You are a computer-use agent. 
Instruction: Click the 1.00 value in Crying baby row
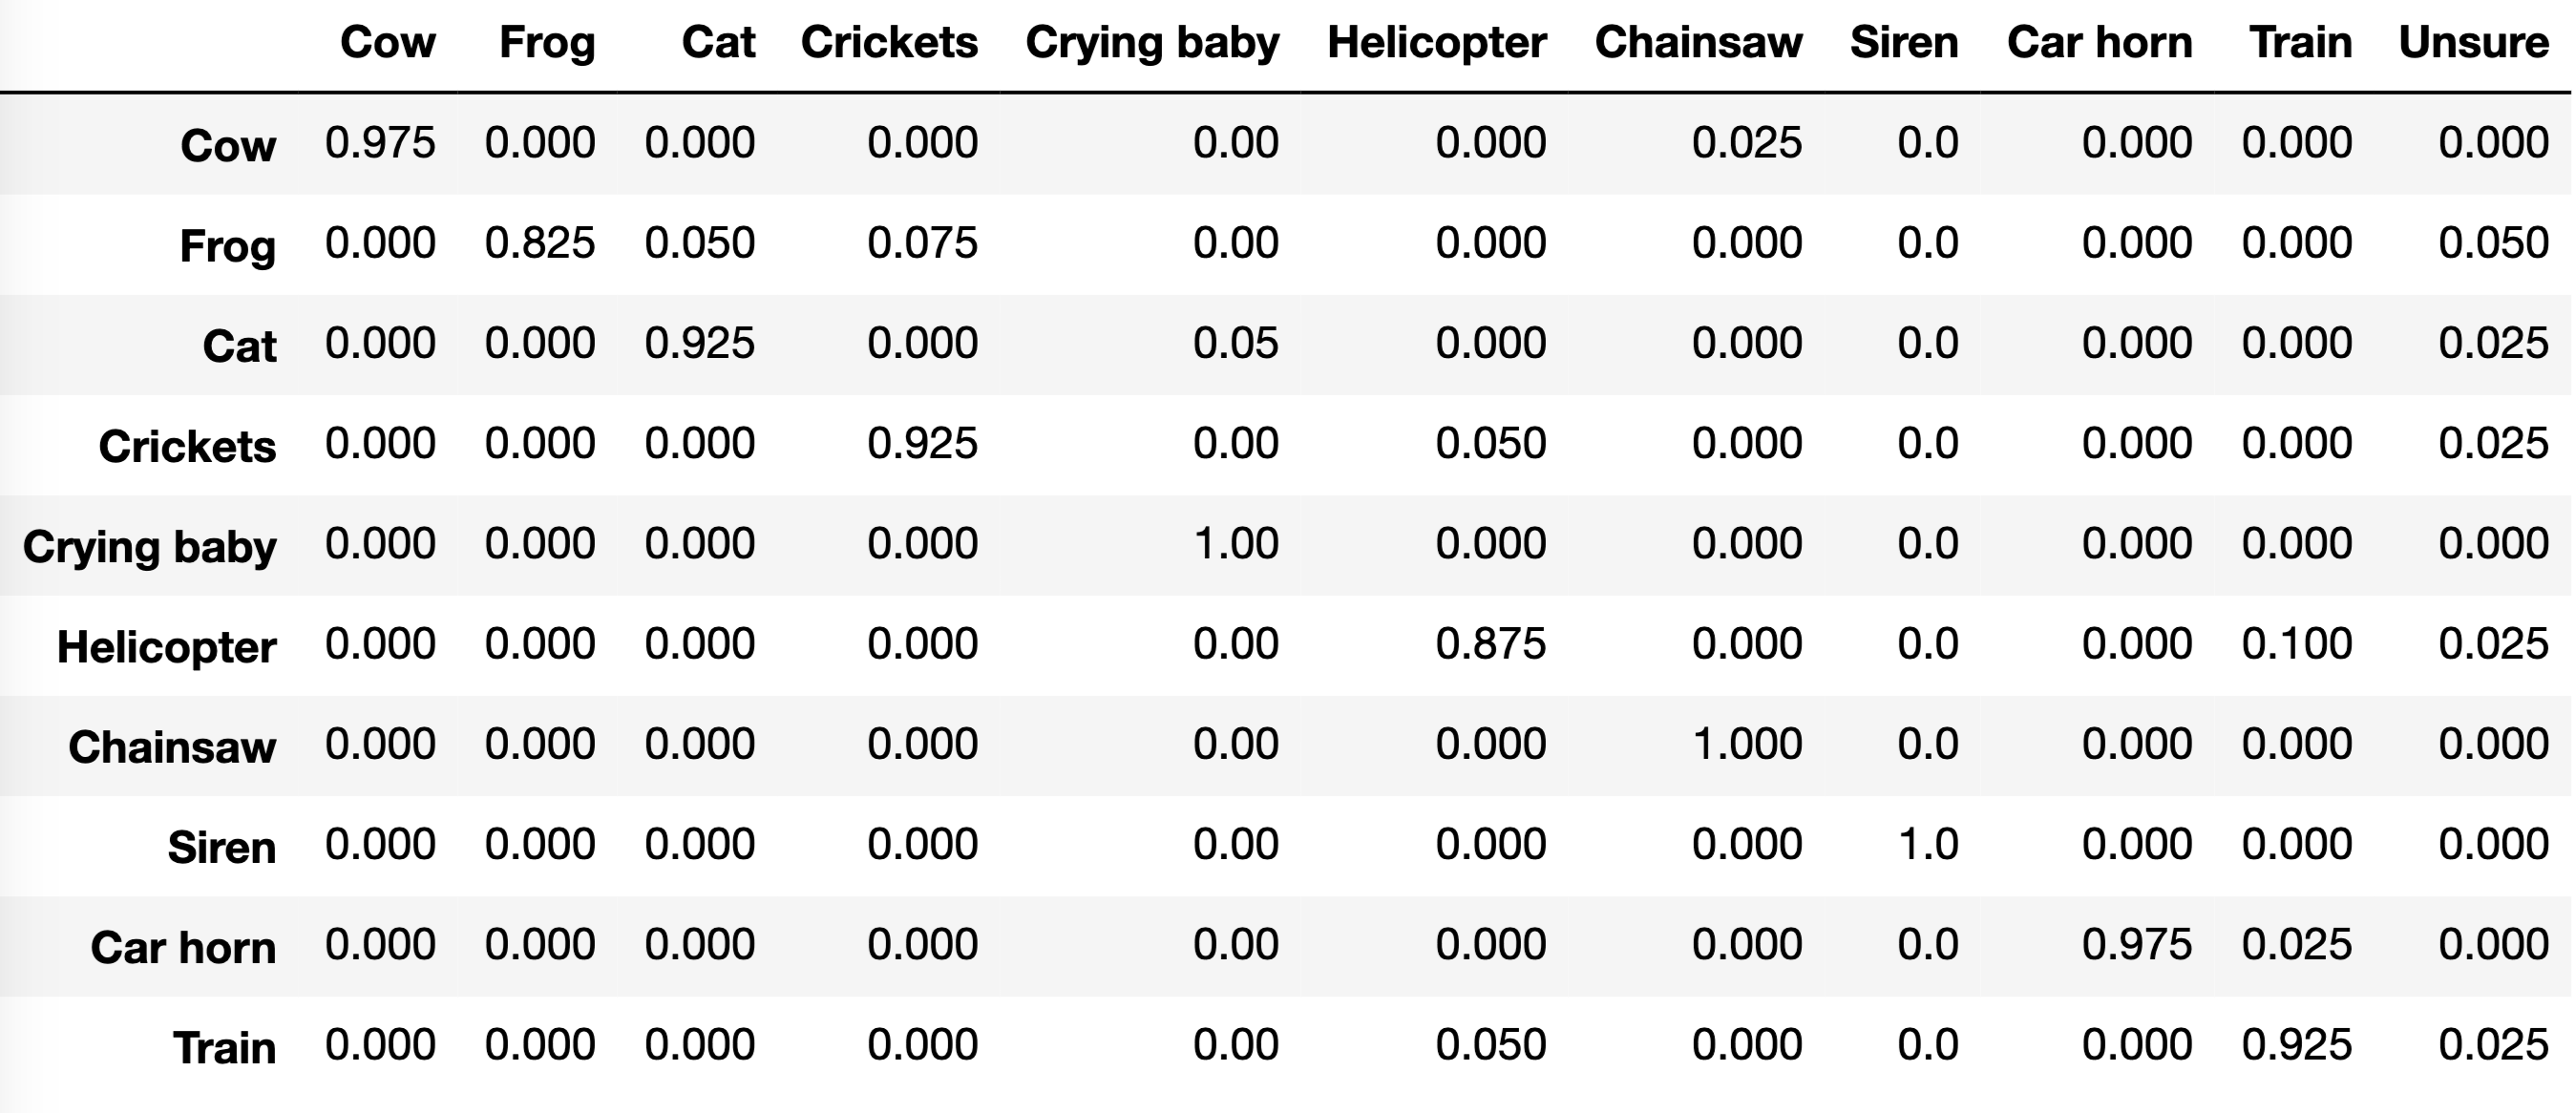coord(1235,544)
